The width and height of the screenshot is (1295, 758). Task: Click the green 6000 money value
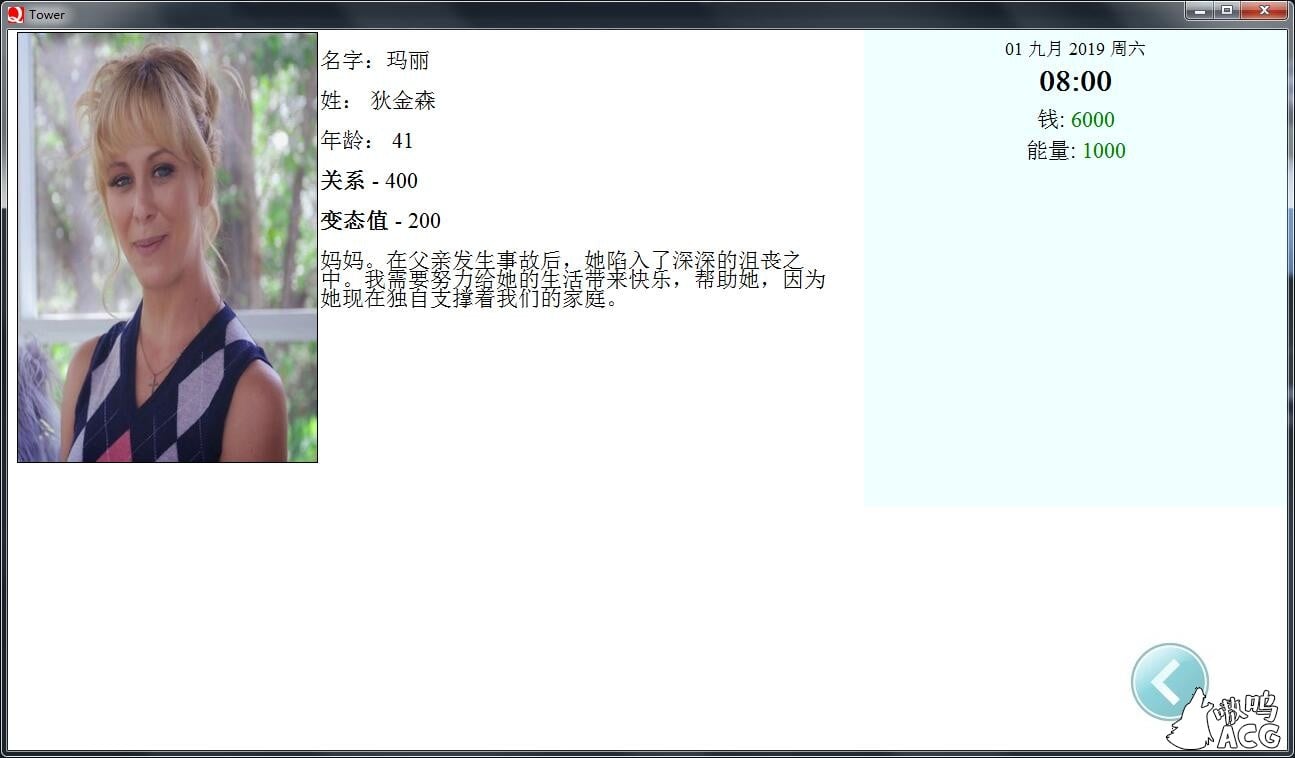(1093, 119)
